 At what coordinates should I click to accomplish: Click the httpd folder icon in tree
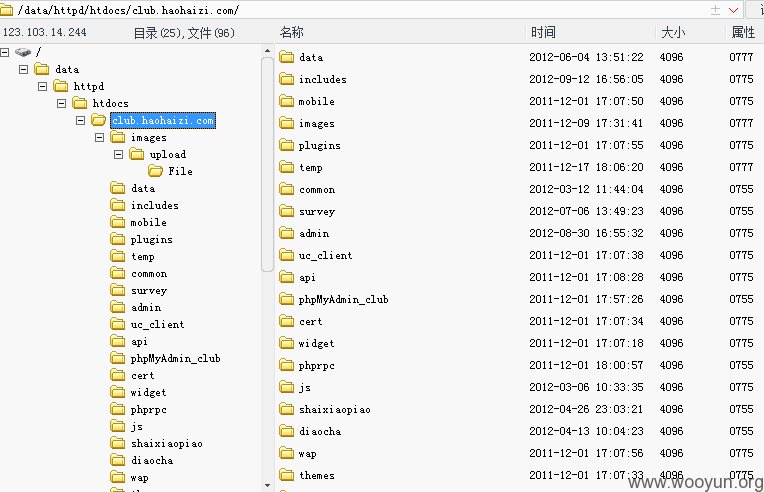pyautogui.click(x=60, y=86)
